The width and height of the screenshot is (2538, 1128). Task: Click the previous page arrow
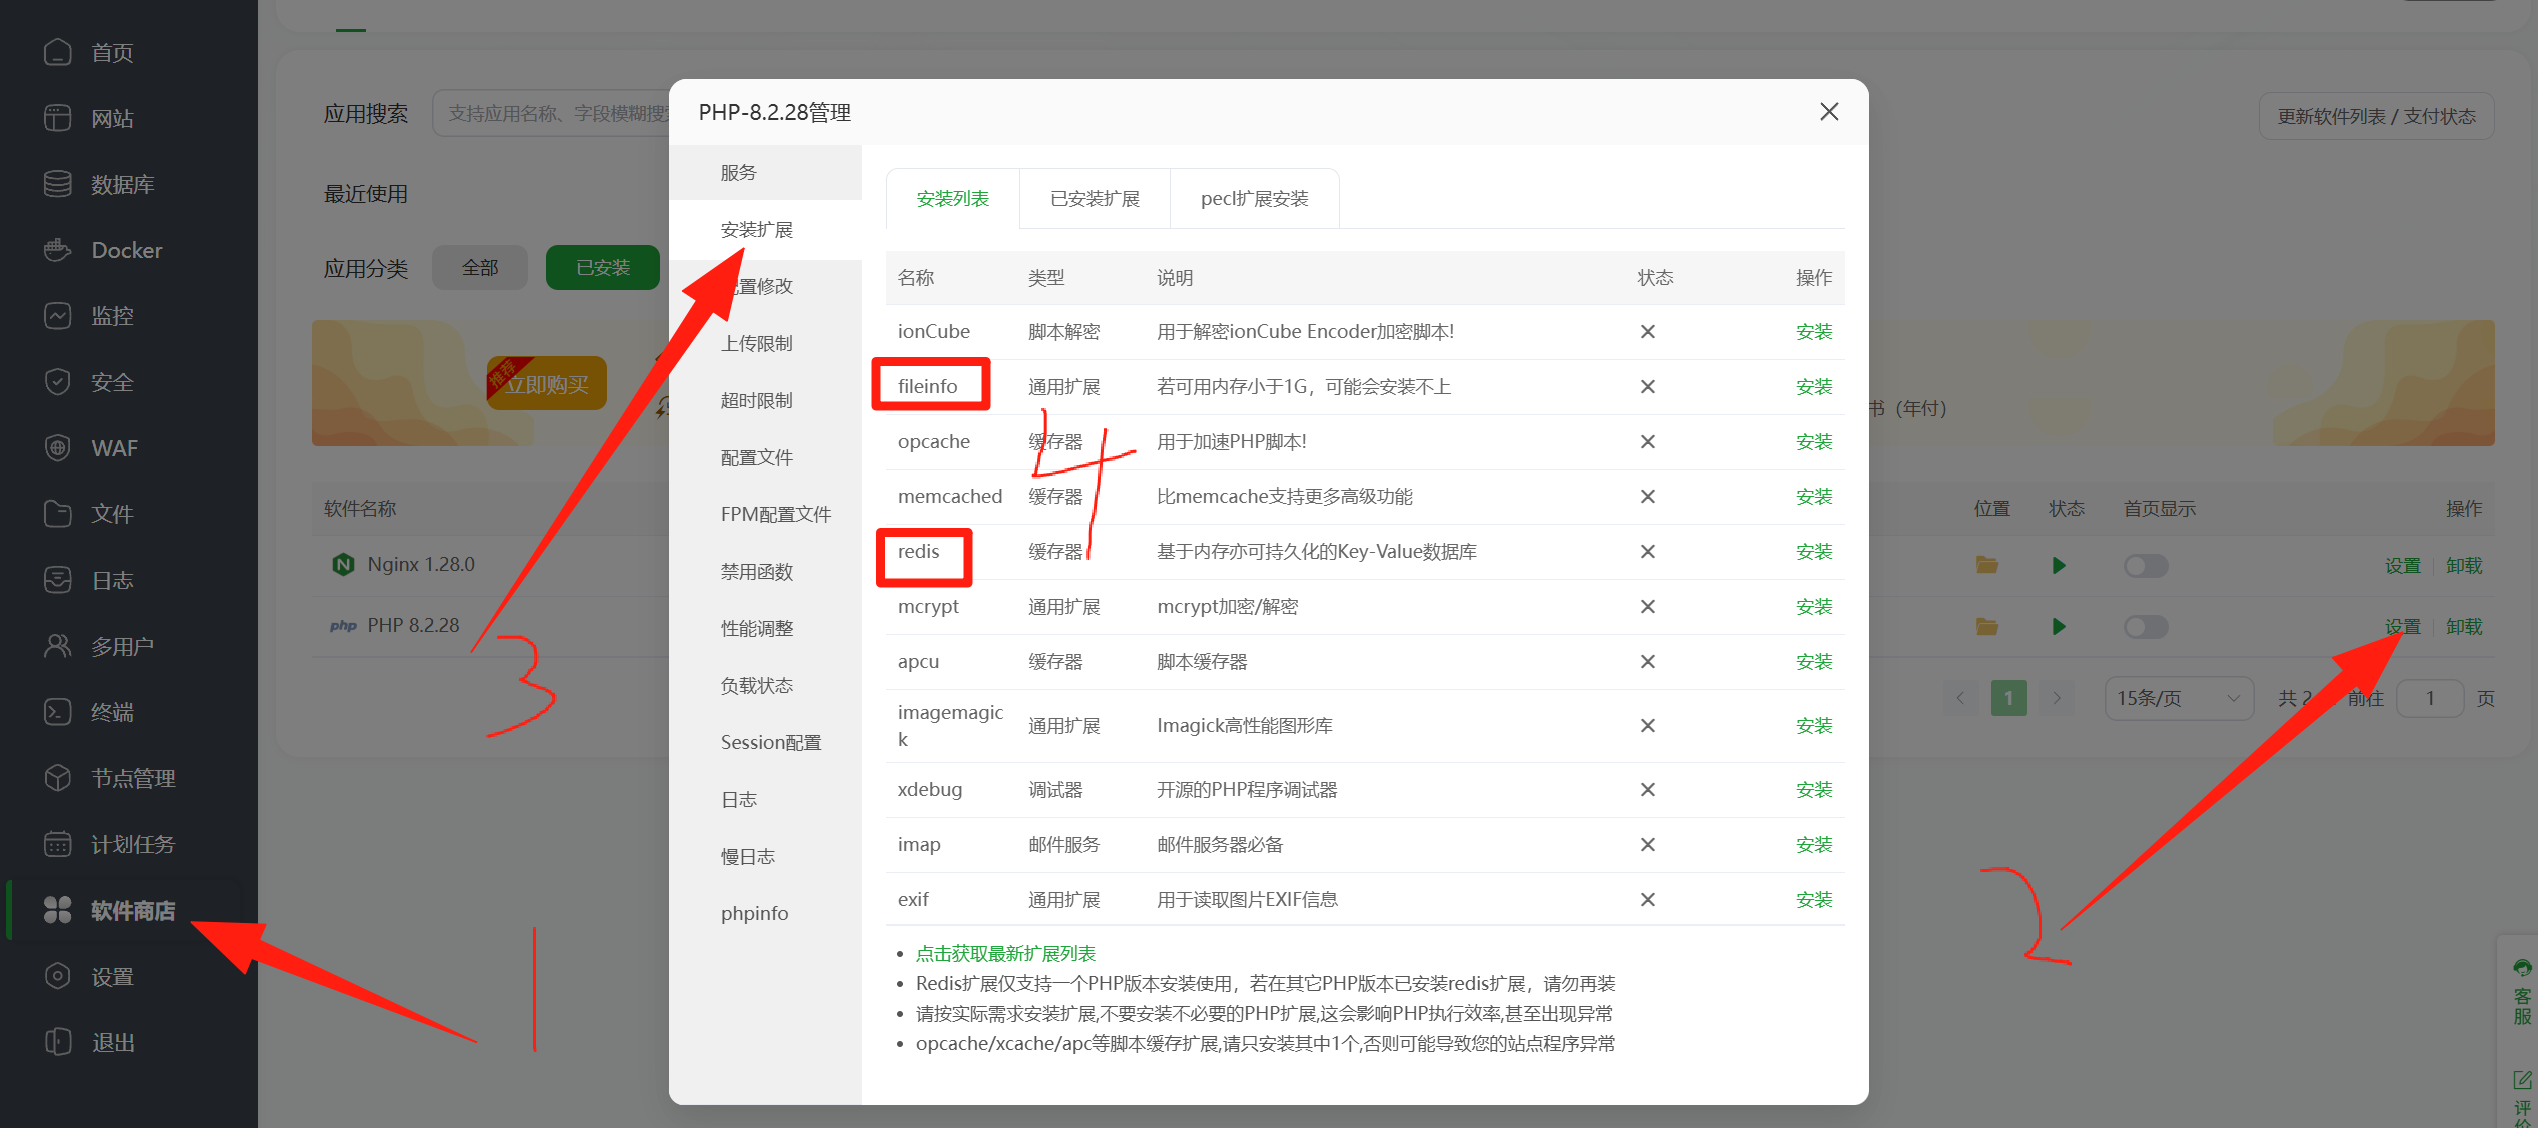tap(1960, 698)
